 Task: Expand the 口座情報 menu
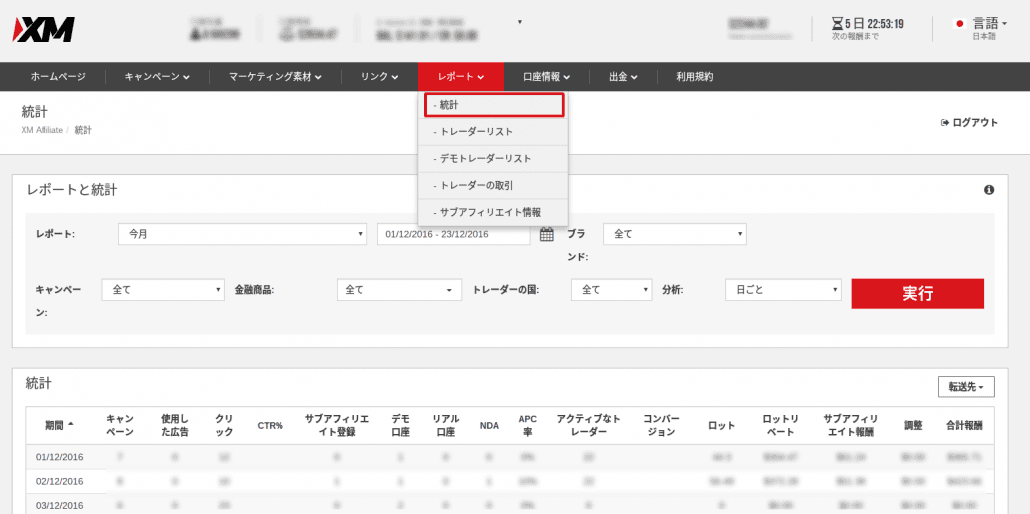[x=546, y=77]
